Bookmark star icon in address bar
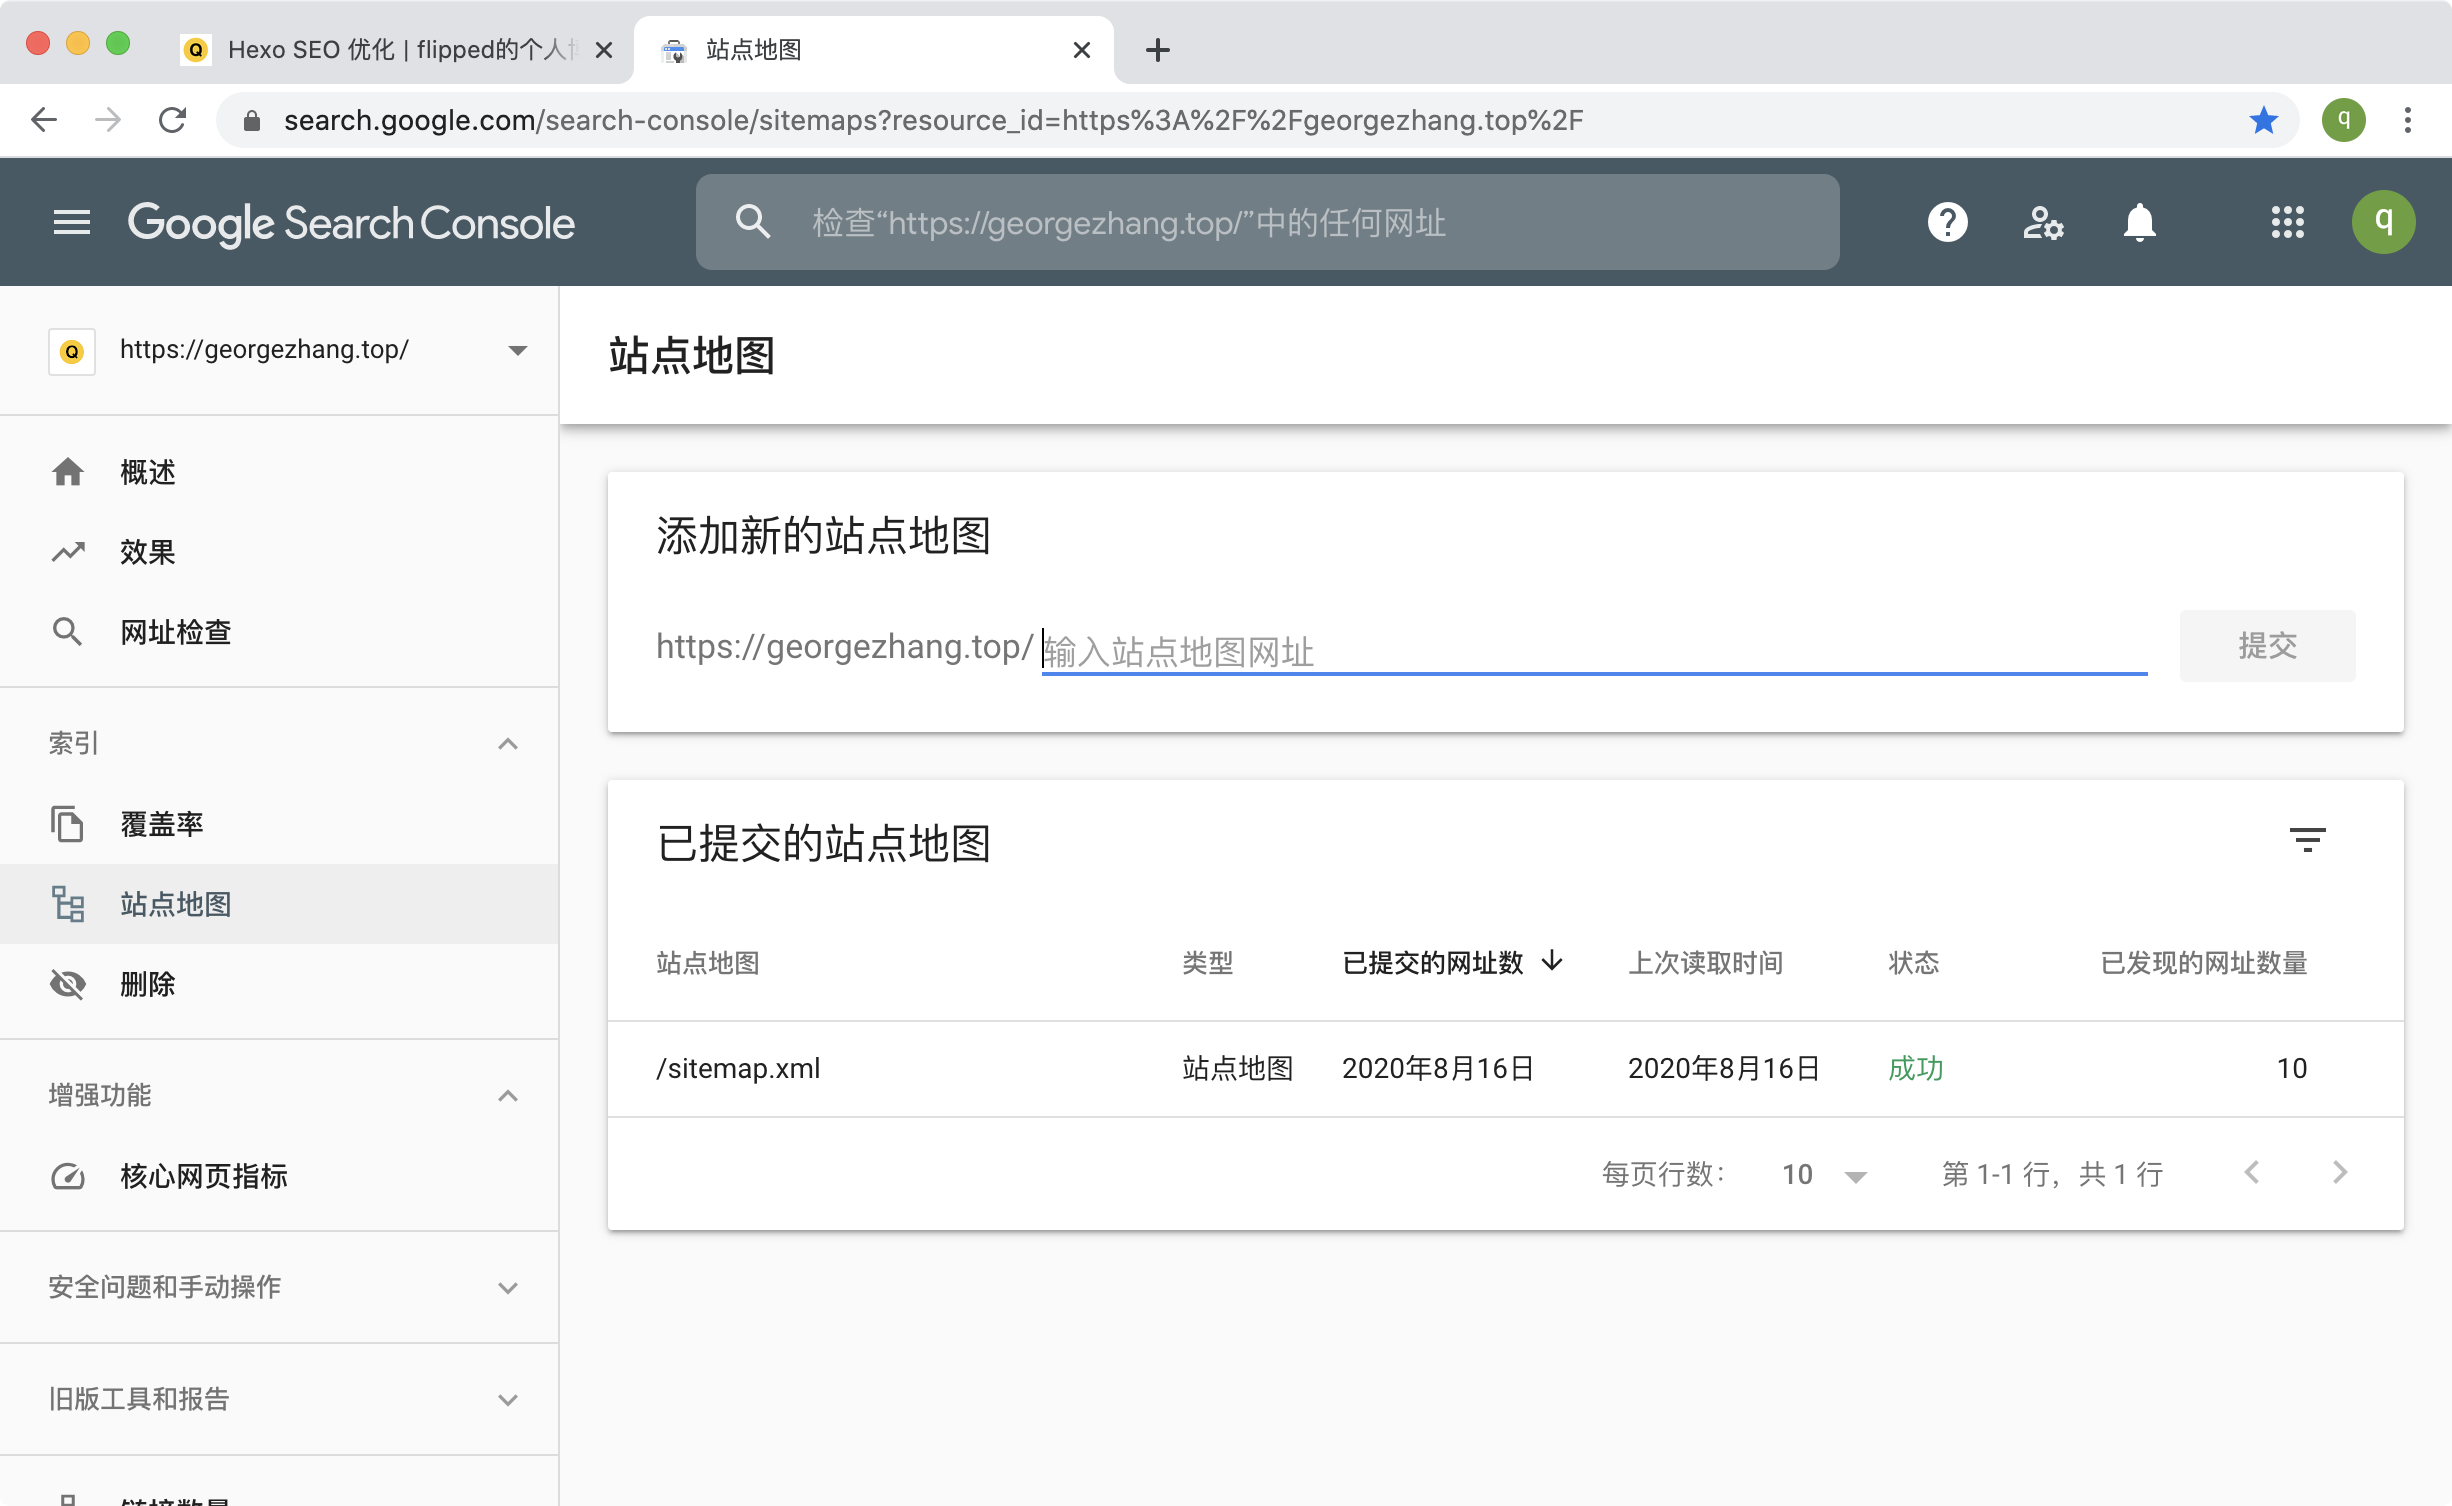Screen dimensions: 2452x1506 click(2263, 121)
